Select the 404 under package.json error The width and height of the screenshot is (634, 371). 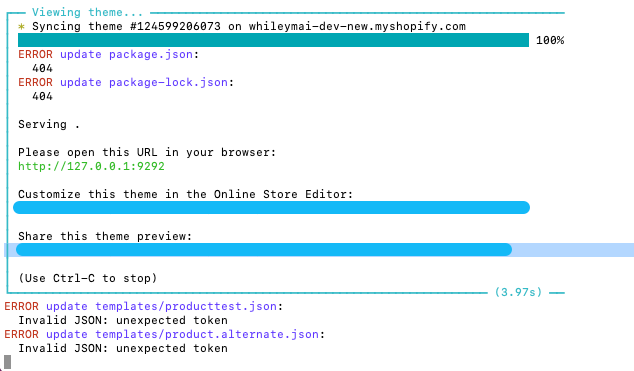42,68
